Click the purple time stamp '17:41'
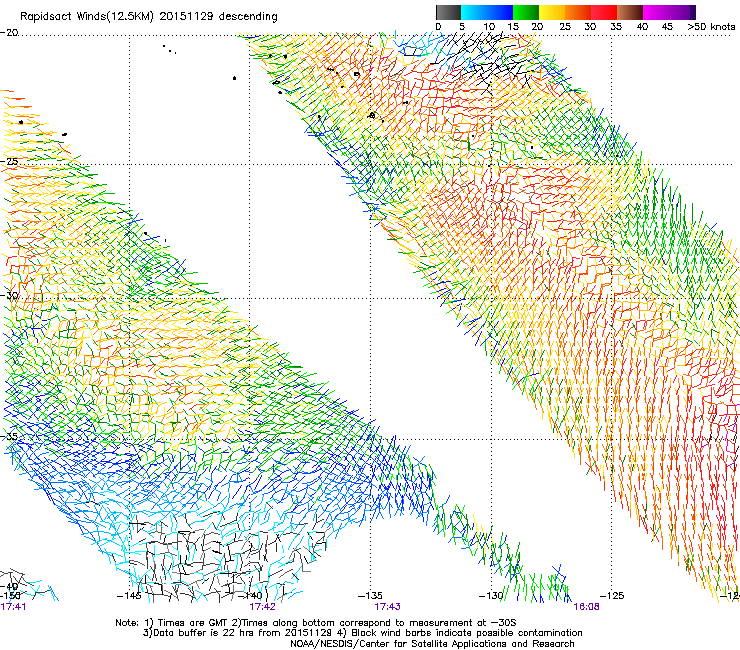This screenshot has width=740, height=650. pyautogui.click(x=13, y=607)
